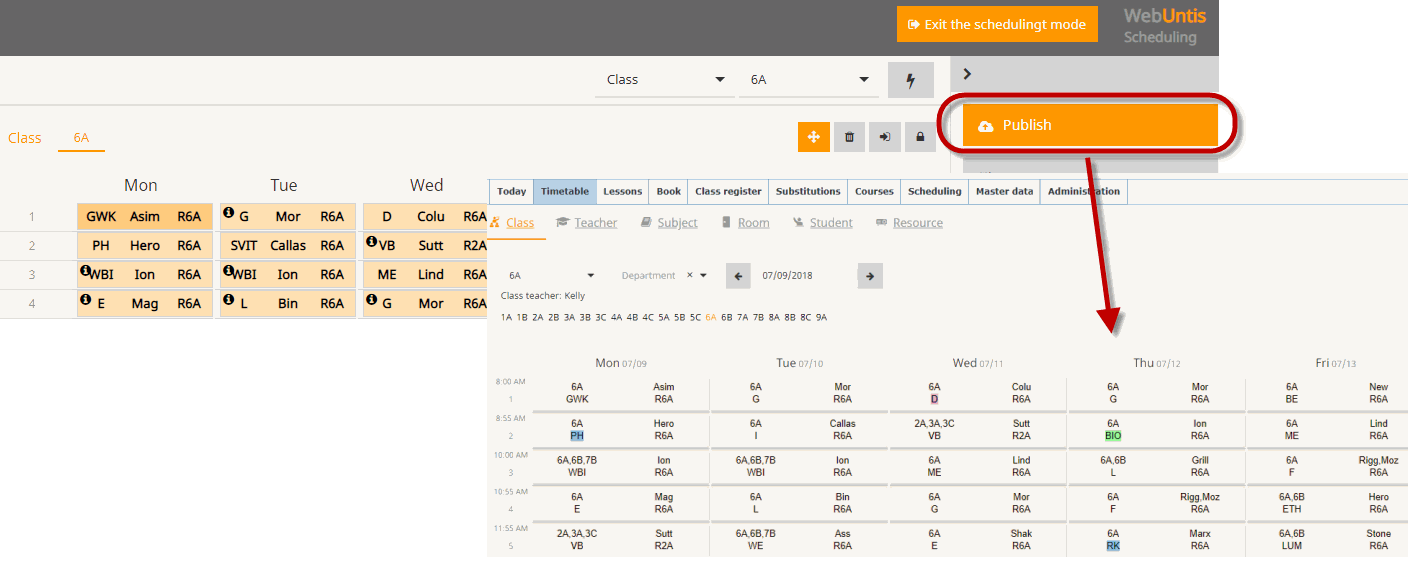1408x563 pixels.
Task: Open the 6A class dropdown in scheduling header
Action: click(x=809, y=80)
